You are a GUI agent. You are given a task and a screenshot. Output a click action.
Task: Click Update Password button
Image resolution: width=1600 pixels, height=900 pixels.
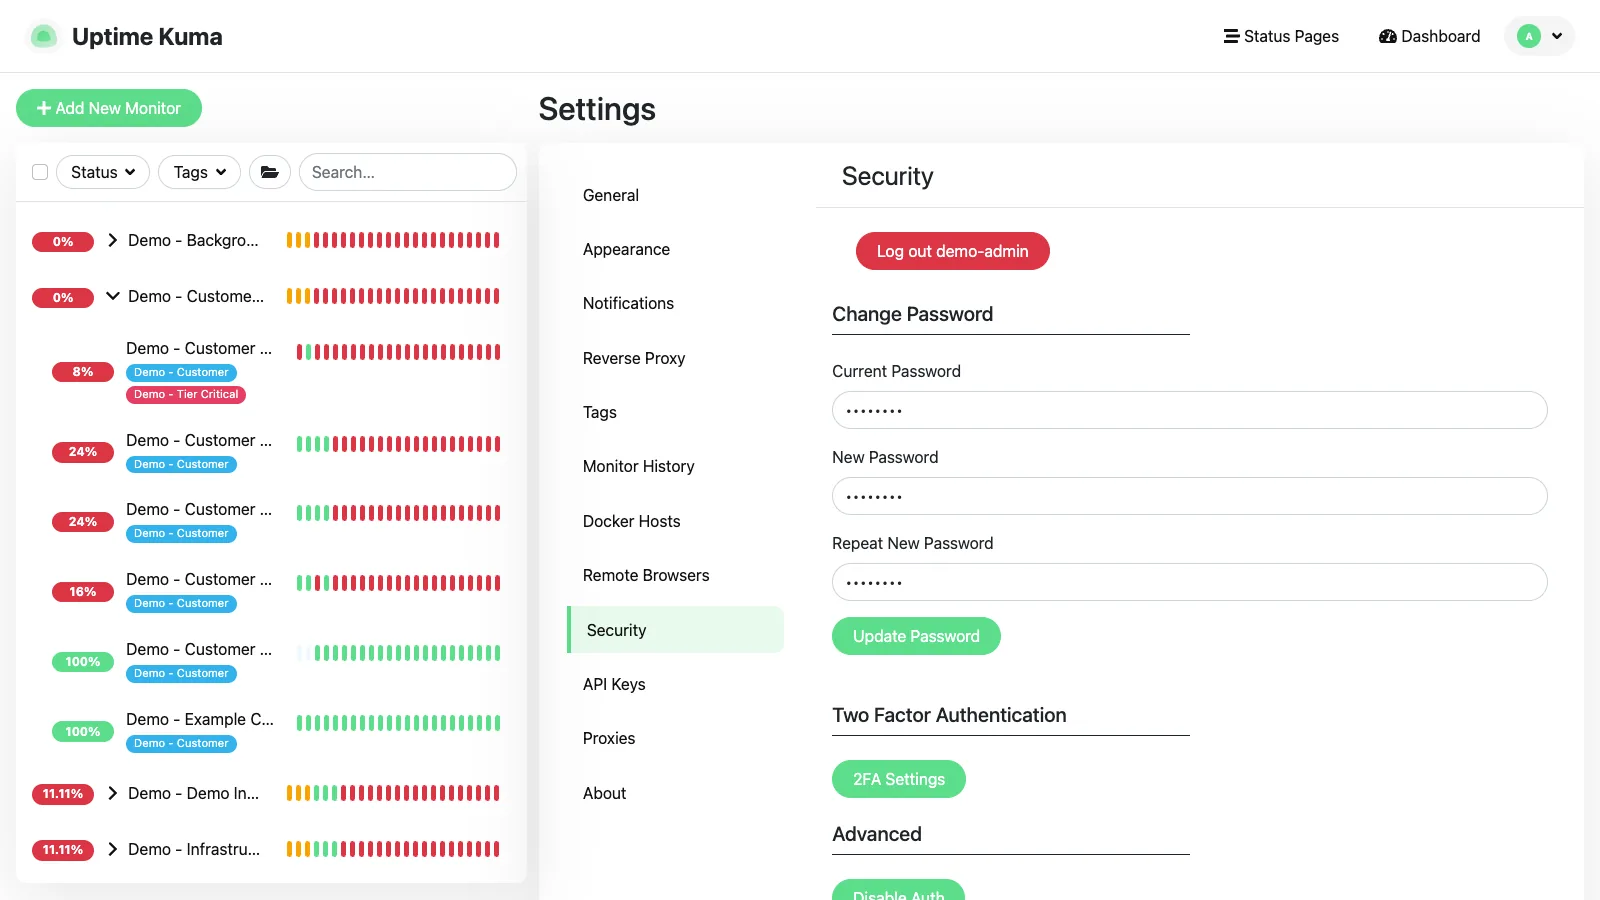coord(916,636)
